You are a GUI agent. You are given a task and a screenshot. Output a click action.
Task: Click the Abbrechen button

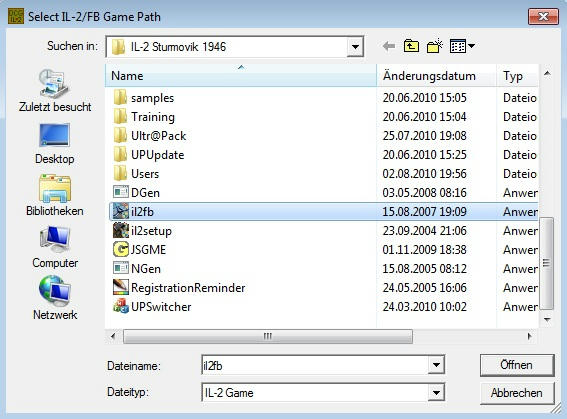(517, 393)
